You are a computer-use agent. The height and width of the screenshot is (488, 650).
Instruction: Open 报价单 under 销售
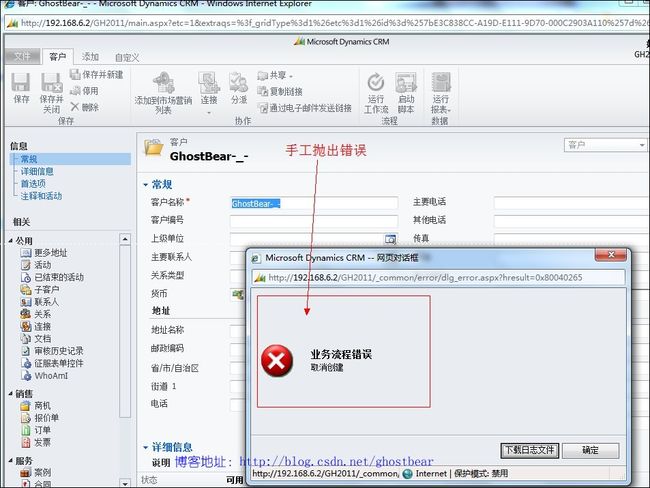(40, 418)
